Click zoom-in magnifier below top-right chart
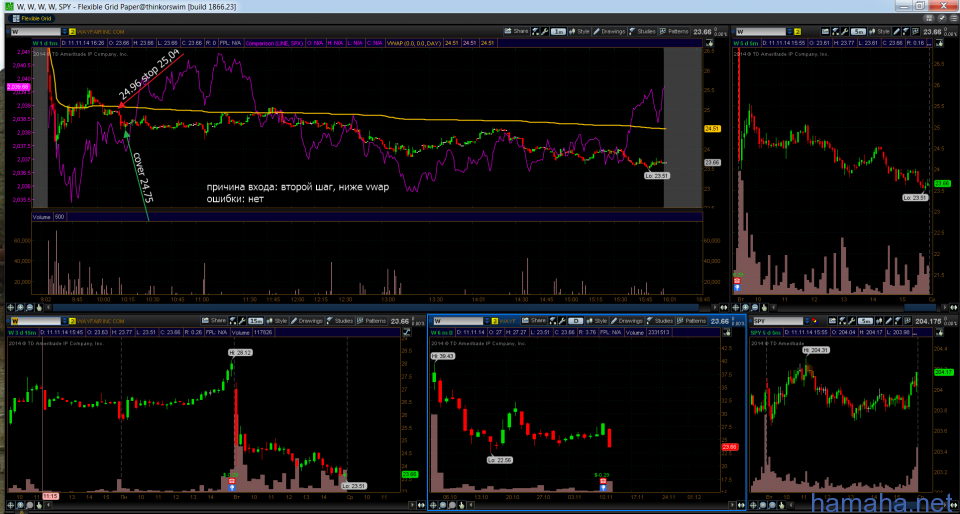 (x=745, y=307)
